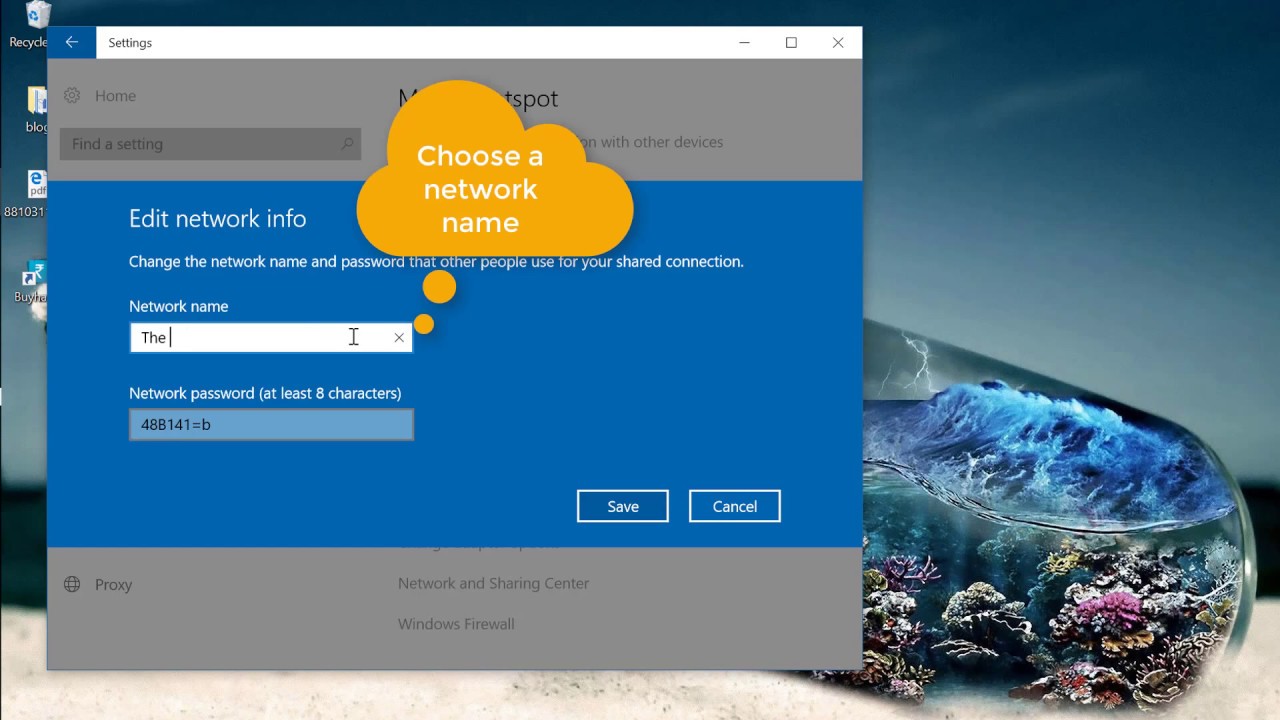Click the 'Network name' label

179,306
